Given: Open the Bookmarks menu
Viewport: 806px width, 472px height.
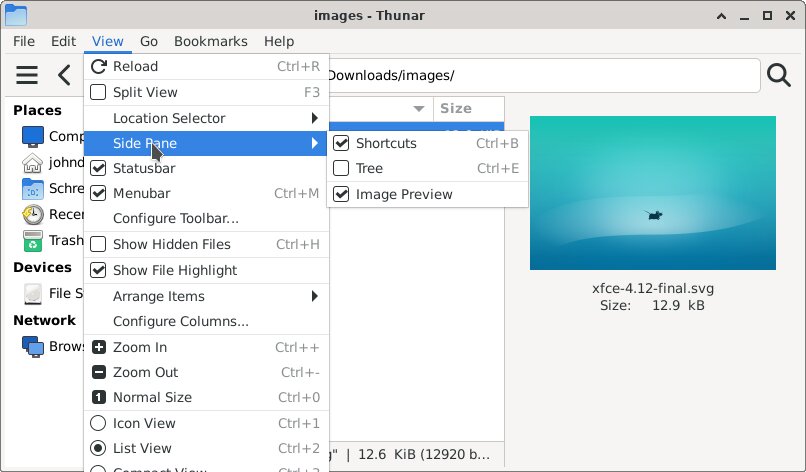Looking at the screenshot, I should point(211,41).
